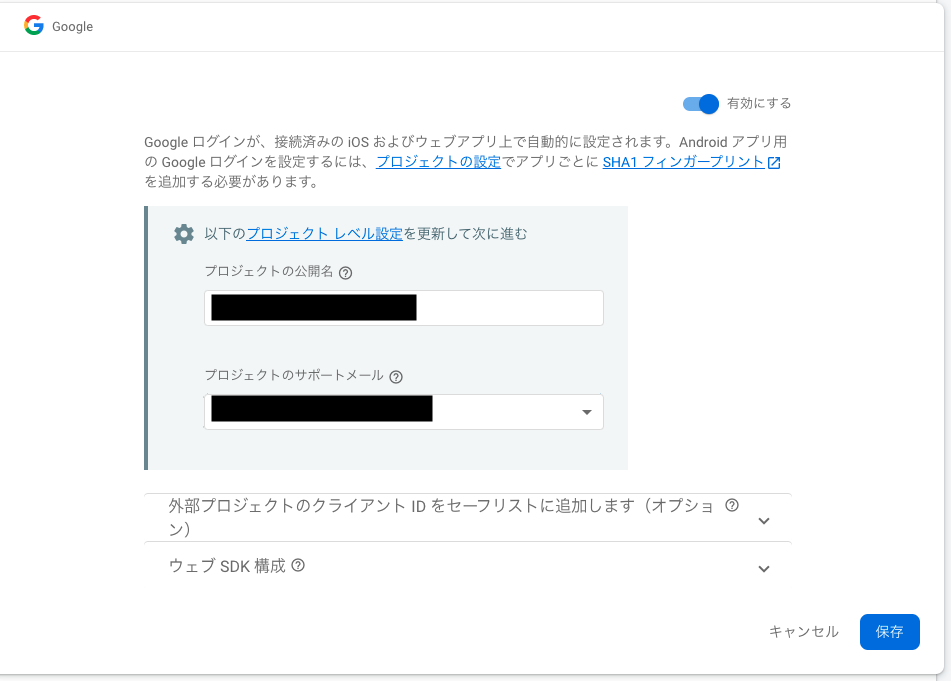The width and height of the screenshot is (951, 681).
Task: Expand chevron for 外部プロジェクトのクライアント ID section
Action: pos(764,520)
